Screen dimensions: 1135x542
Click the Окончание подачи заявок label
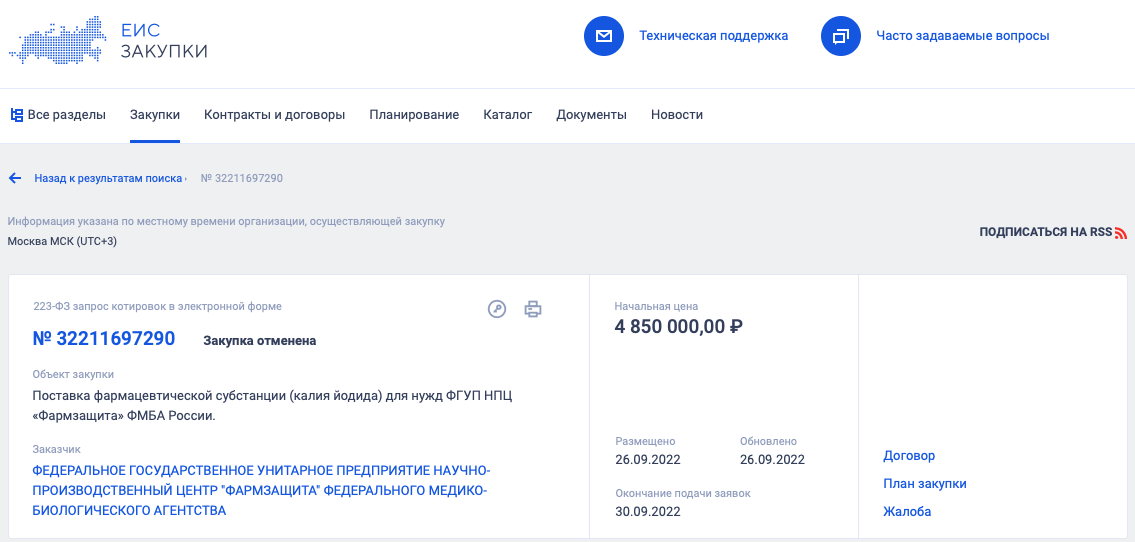[x=683, y=494]
